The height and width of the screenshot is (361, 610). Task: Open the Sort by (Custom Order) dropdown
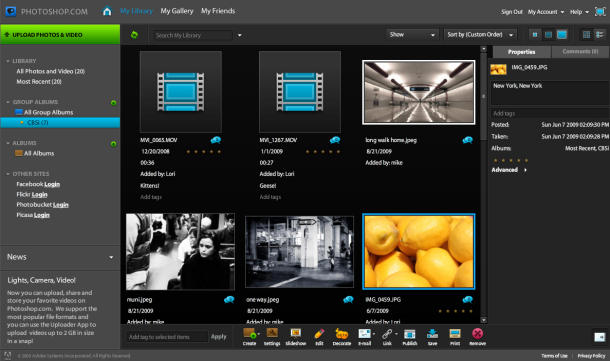480,35
